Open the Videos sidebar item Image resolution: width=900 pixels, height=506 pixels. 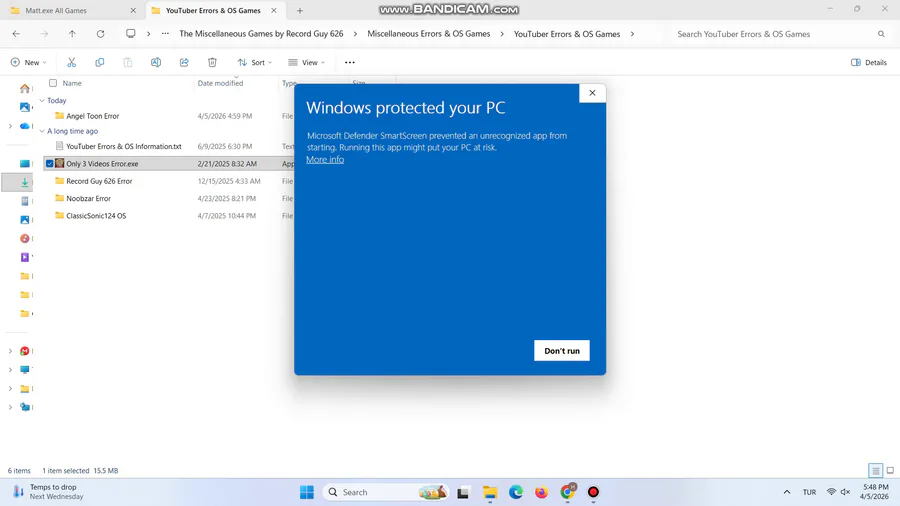25,257
